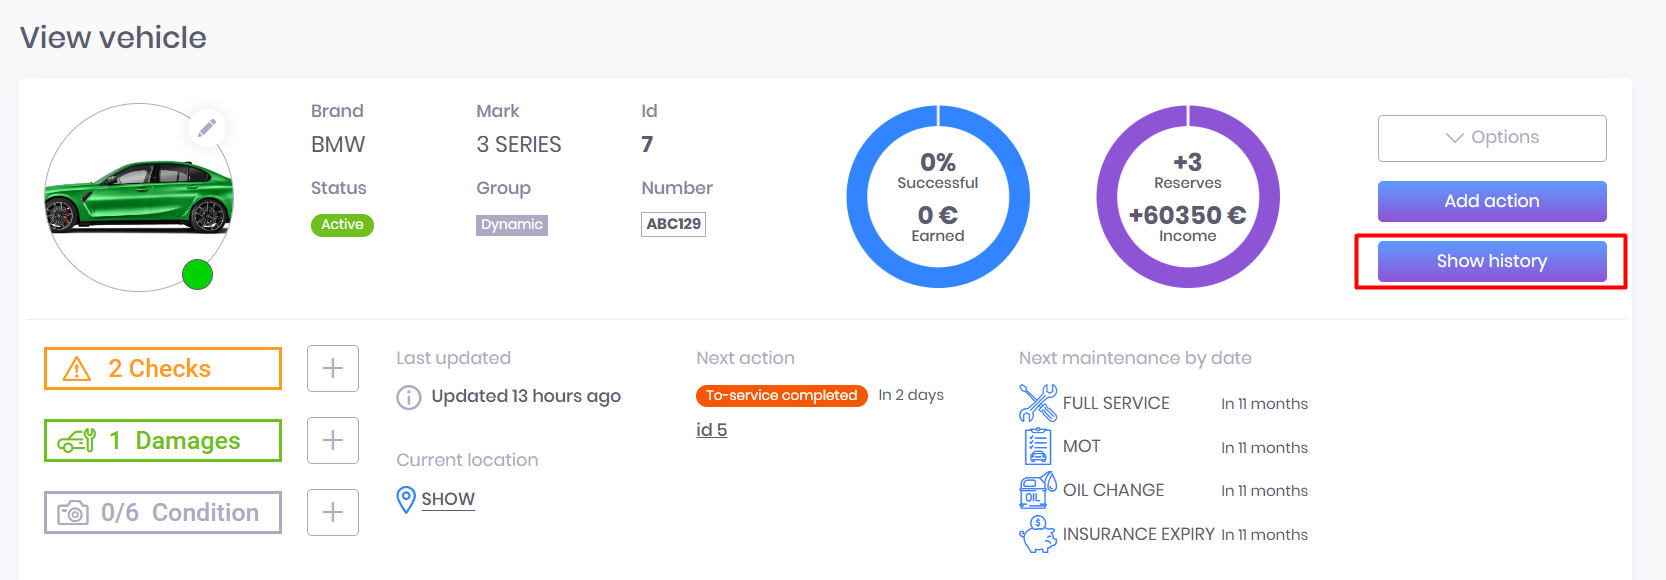Click the green status dot on vehicle
The width and height of the screenshot is (1666, 580).
[198, 274]
